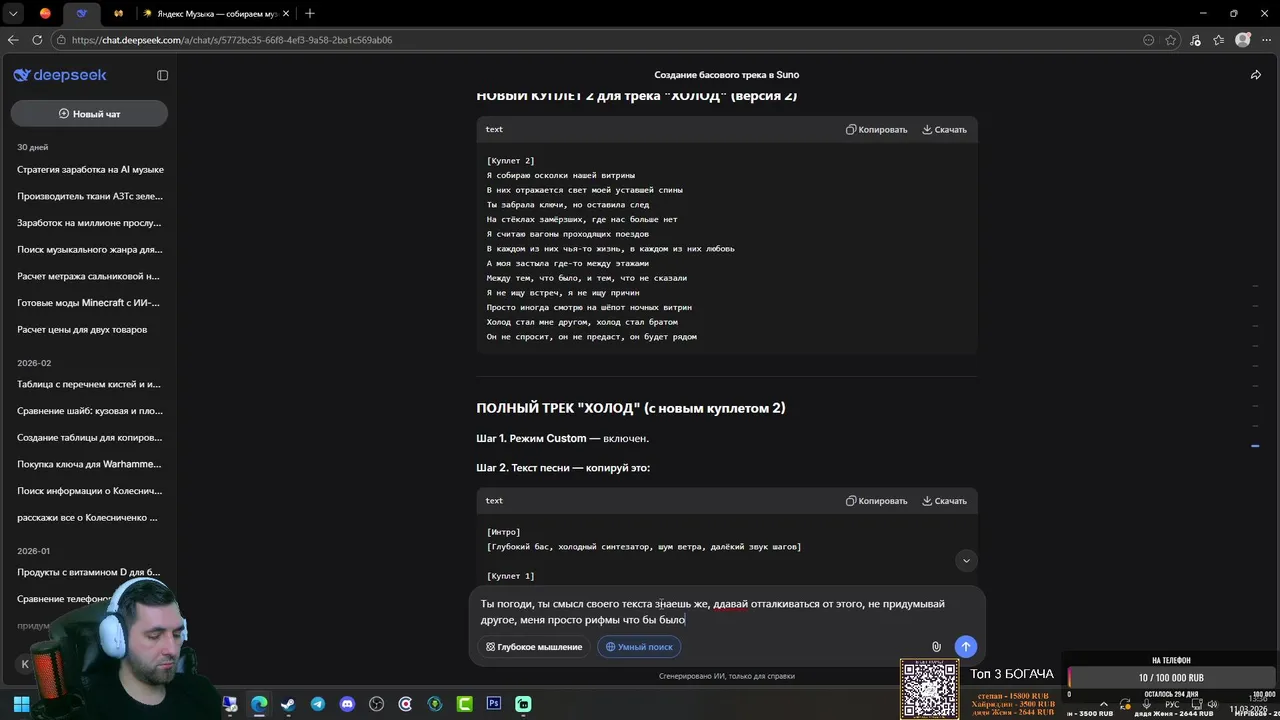Attach a file with the paperclip icon
1280x720 pixels.
pos(936,647)
